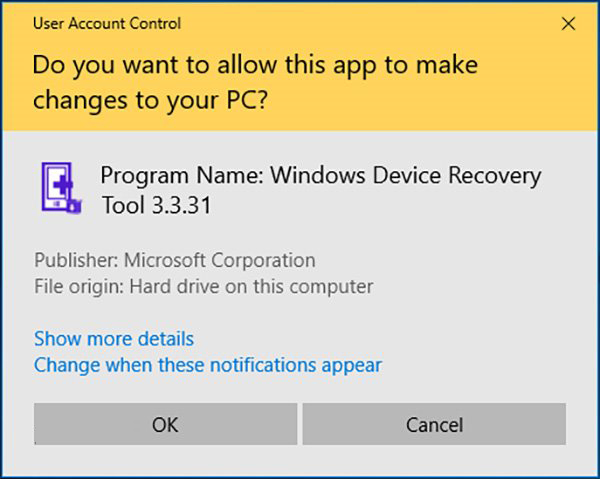Click the word 'details' in the first link
This screenshot has height=479, width=600.
[161, 339]
